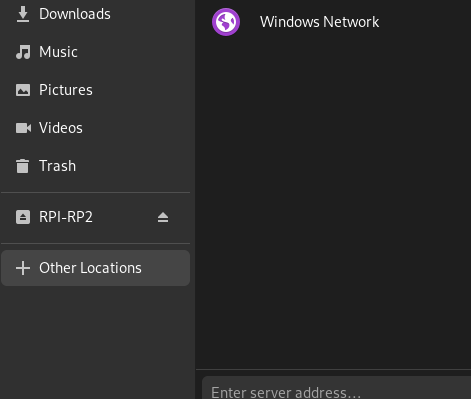Click the Pictures image icon
The height and width of the screenshot is (399, 471).
23,90
